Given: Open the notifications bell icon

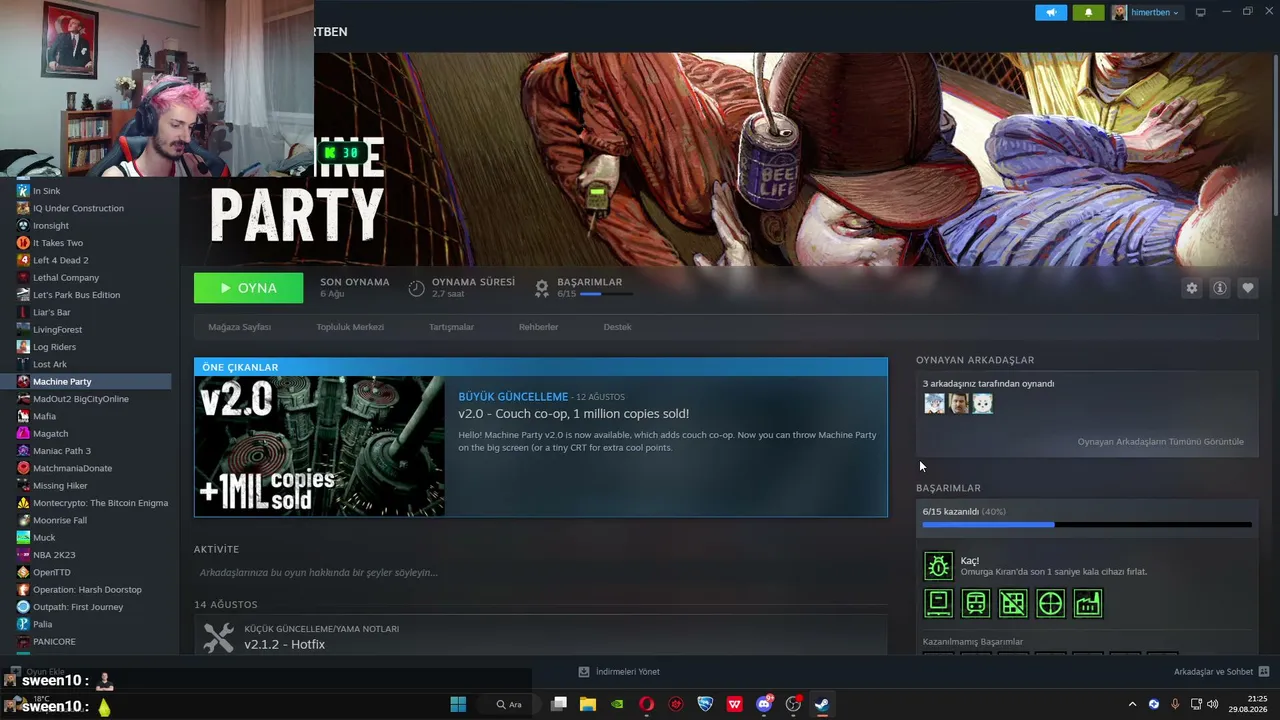Looking at the screenshot, I should pyautogui.click(x=1088, y=12).
